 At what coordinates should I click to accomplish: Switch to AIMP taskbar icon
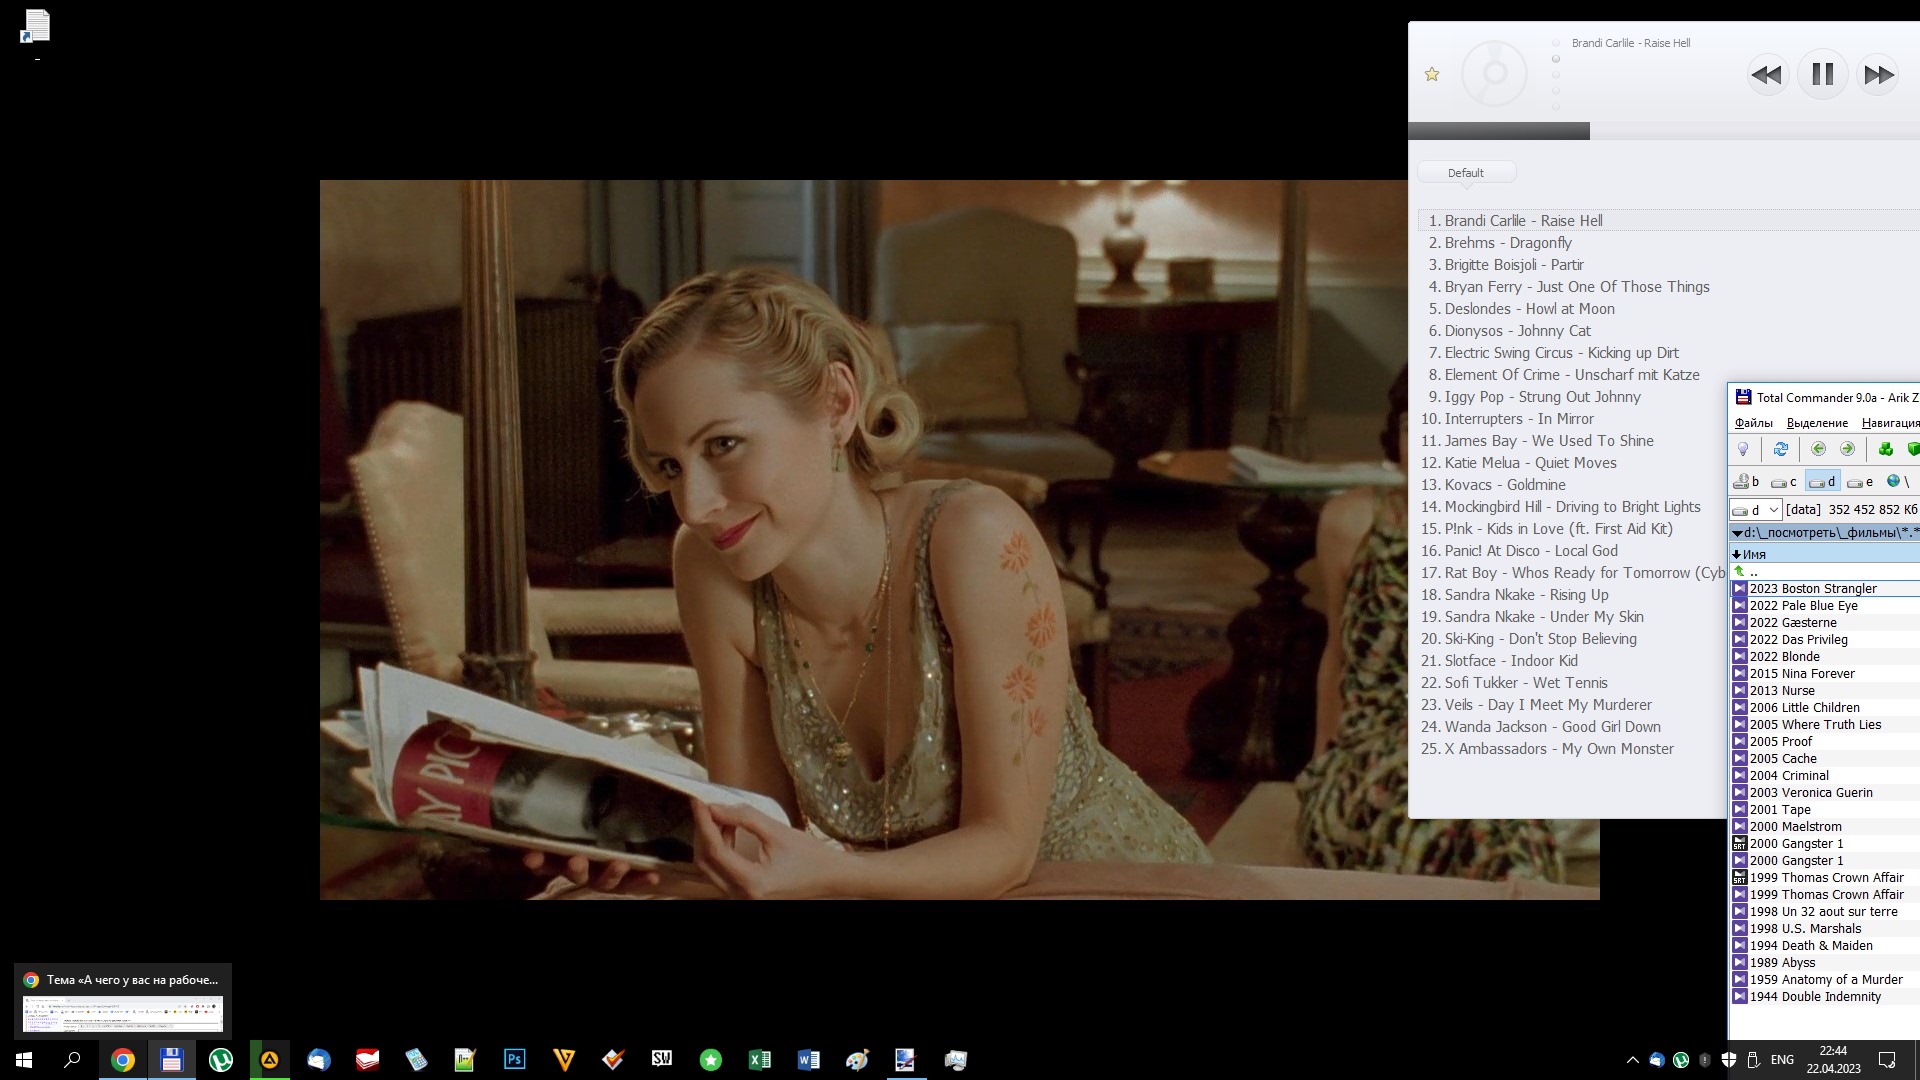[x=269, y=1060]
